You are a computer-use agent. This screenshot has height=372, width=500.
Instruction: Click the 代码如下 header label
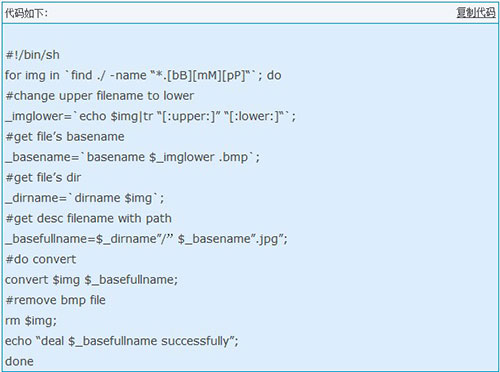pos(26,13)
